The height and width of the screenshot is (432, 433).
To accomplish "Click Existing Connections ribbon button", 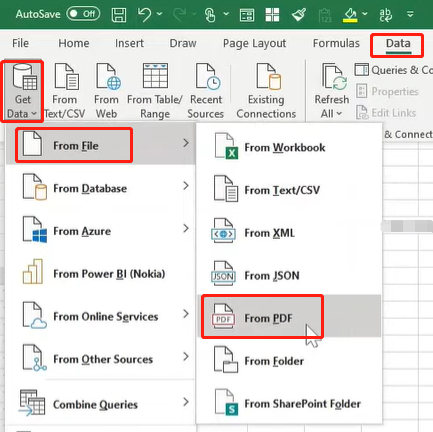I will (x=266, y=91).
